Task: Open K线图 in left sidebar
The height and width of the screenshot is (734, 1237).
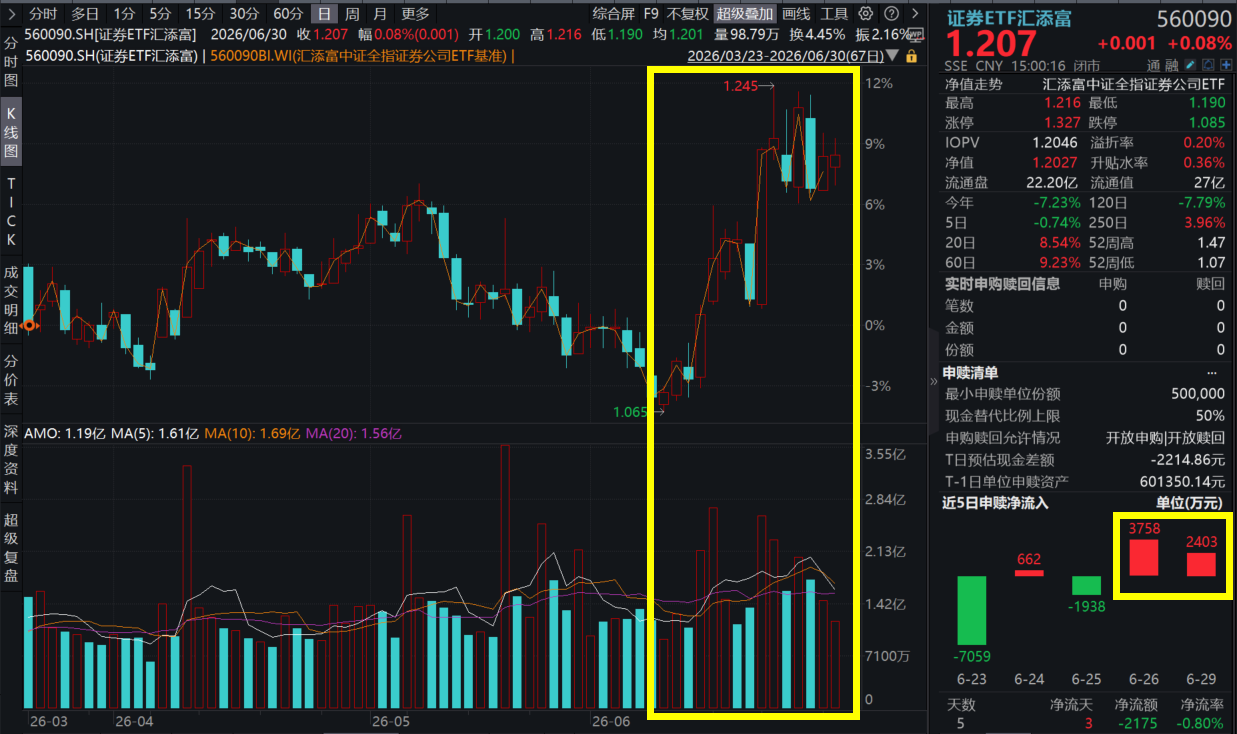Action: (11, 132)
